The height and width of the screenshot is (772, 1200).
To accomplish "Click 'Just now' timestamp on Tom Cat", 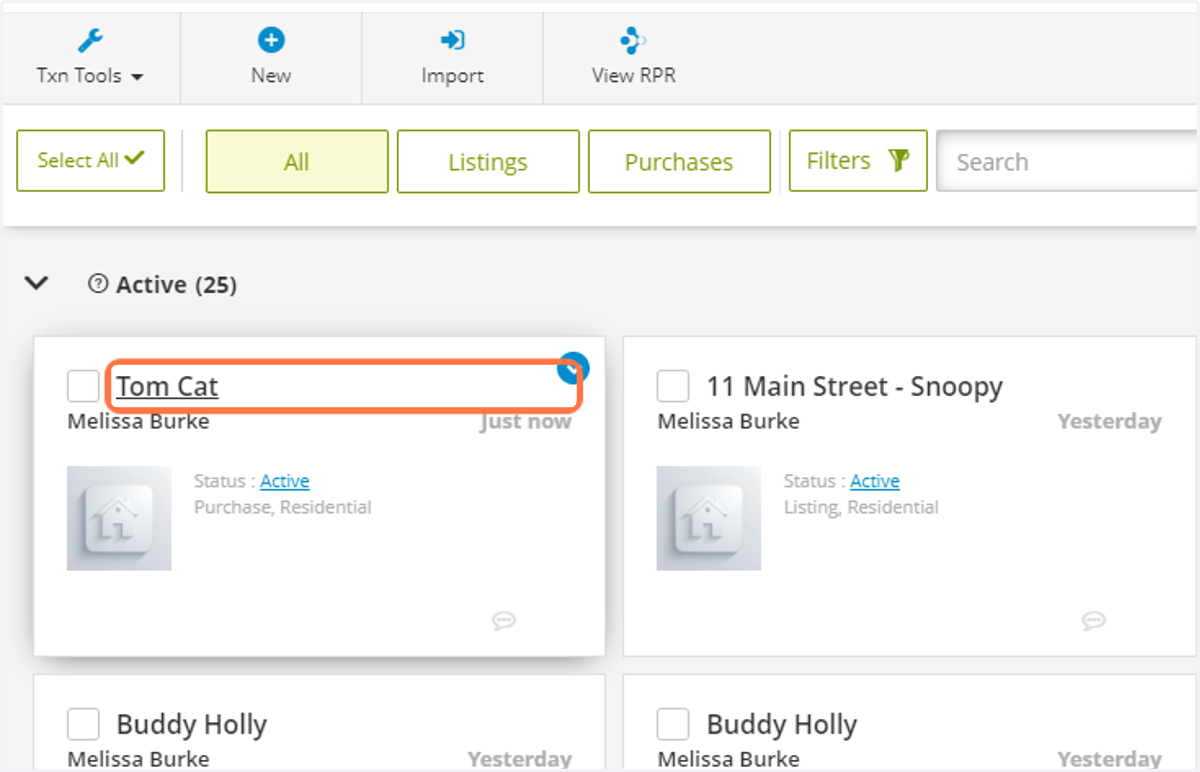I will click(x=526, y=421).
